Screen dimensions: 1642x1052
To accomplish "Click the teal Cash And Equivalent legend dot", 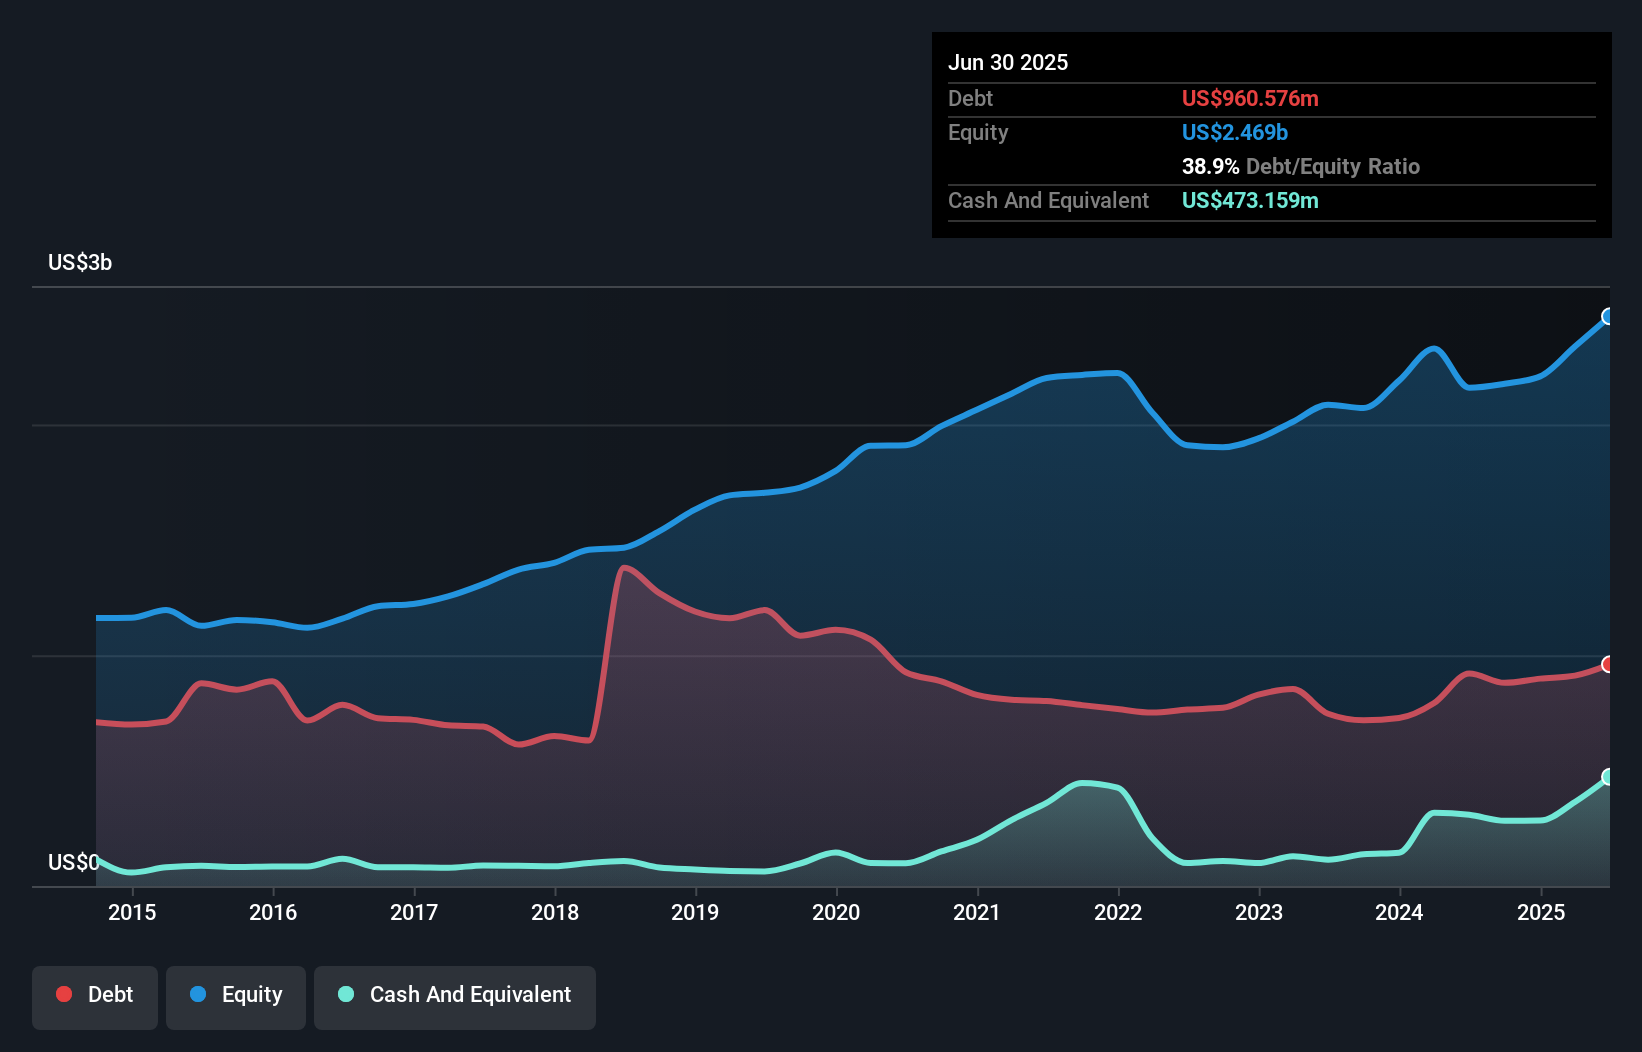I will coord(346,994).
